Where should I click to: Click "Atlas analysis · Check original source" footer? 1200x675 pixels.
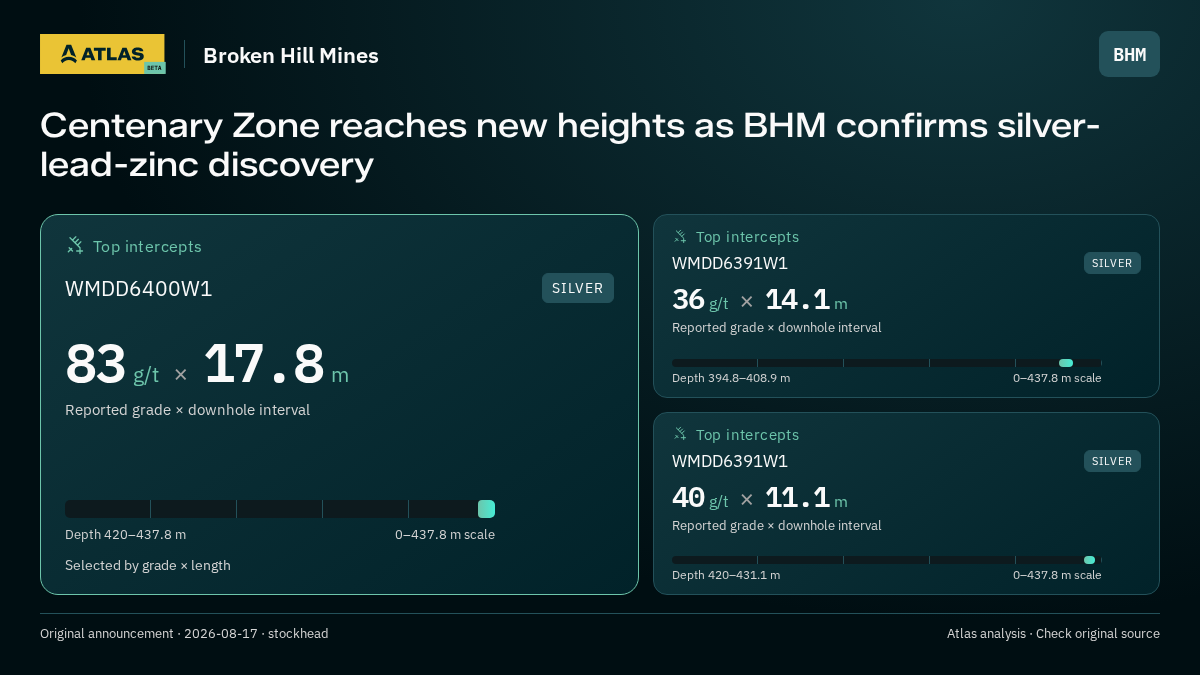coord(1053,633)
